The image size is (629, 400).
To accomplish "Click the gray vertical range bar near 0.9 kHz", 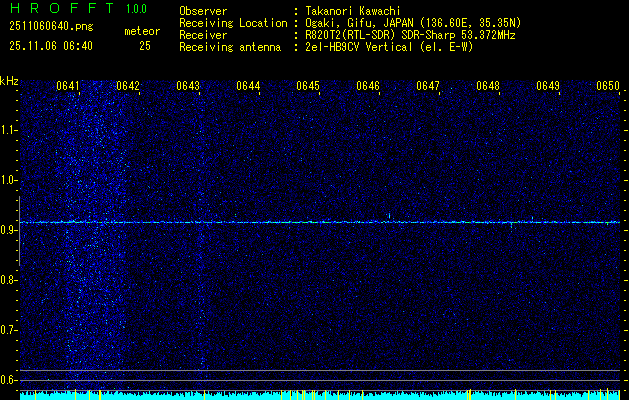I will pyautogui.click(x=19, y=231).
